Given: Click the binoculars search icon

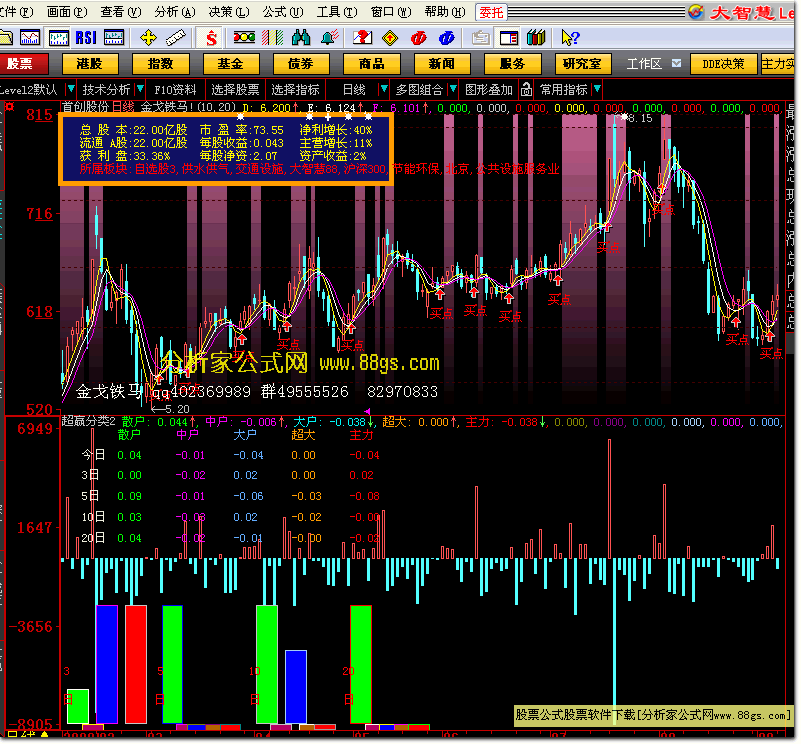Looking at the screenshot, I should (x=301, y=38).
